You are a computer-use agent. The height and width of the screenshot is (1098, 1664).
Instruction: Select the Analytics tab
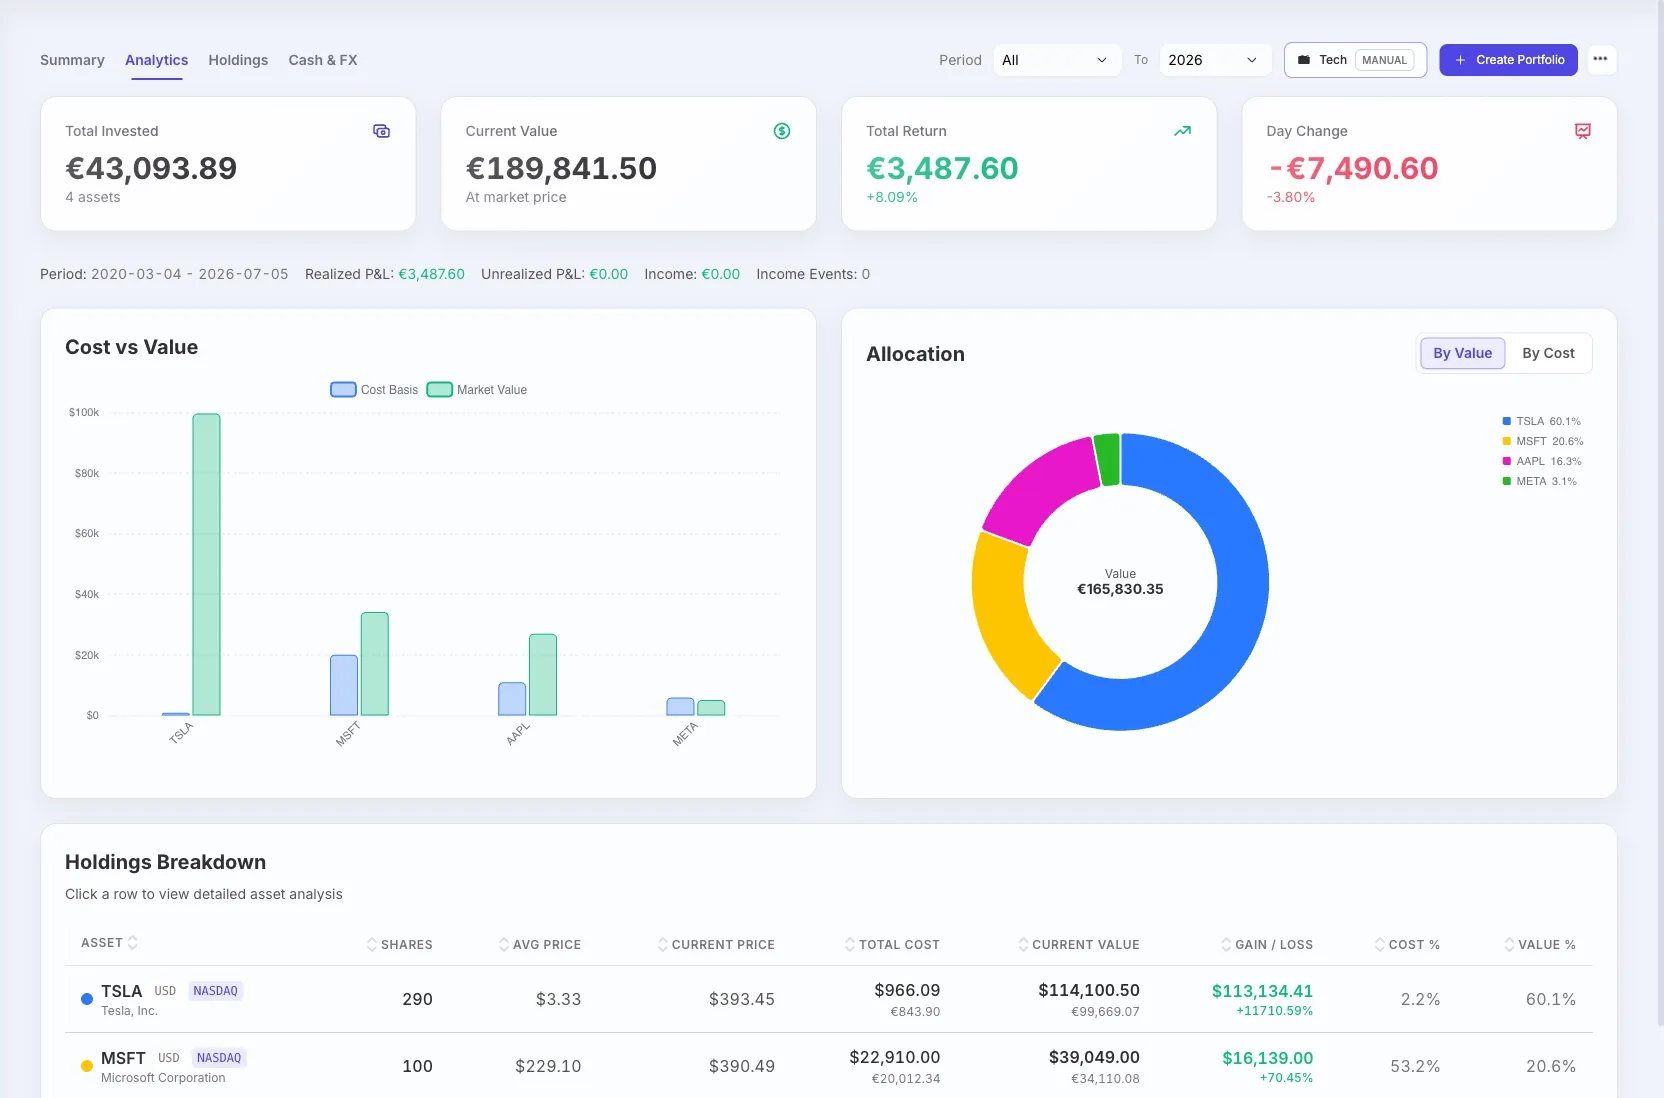point(156,60)
